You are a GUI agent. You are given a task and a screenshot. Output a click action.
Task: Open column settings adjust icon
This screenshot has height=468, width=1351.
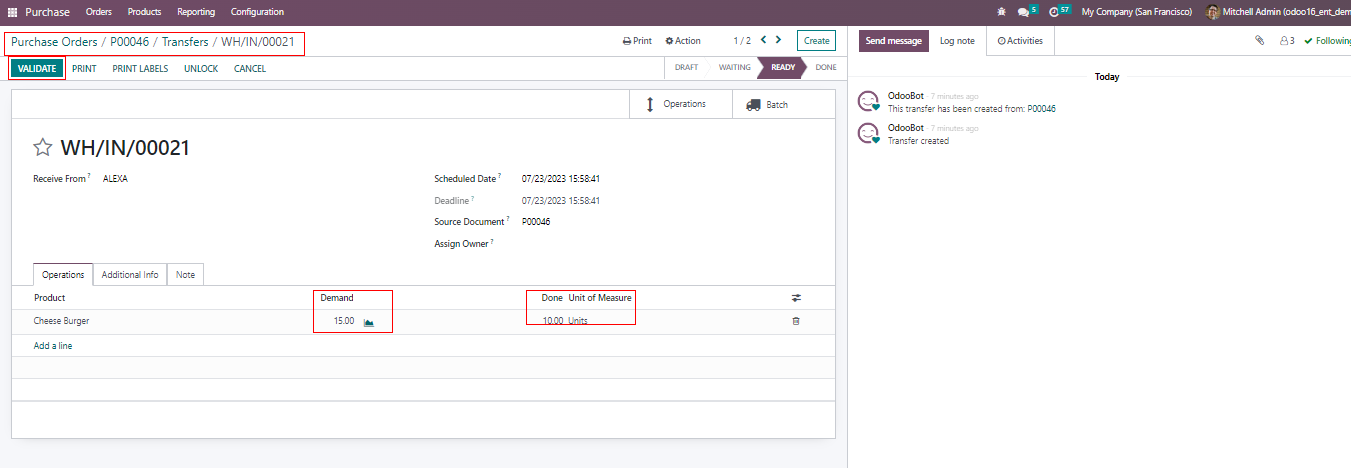[796, 298]
